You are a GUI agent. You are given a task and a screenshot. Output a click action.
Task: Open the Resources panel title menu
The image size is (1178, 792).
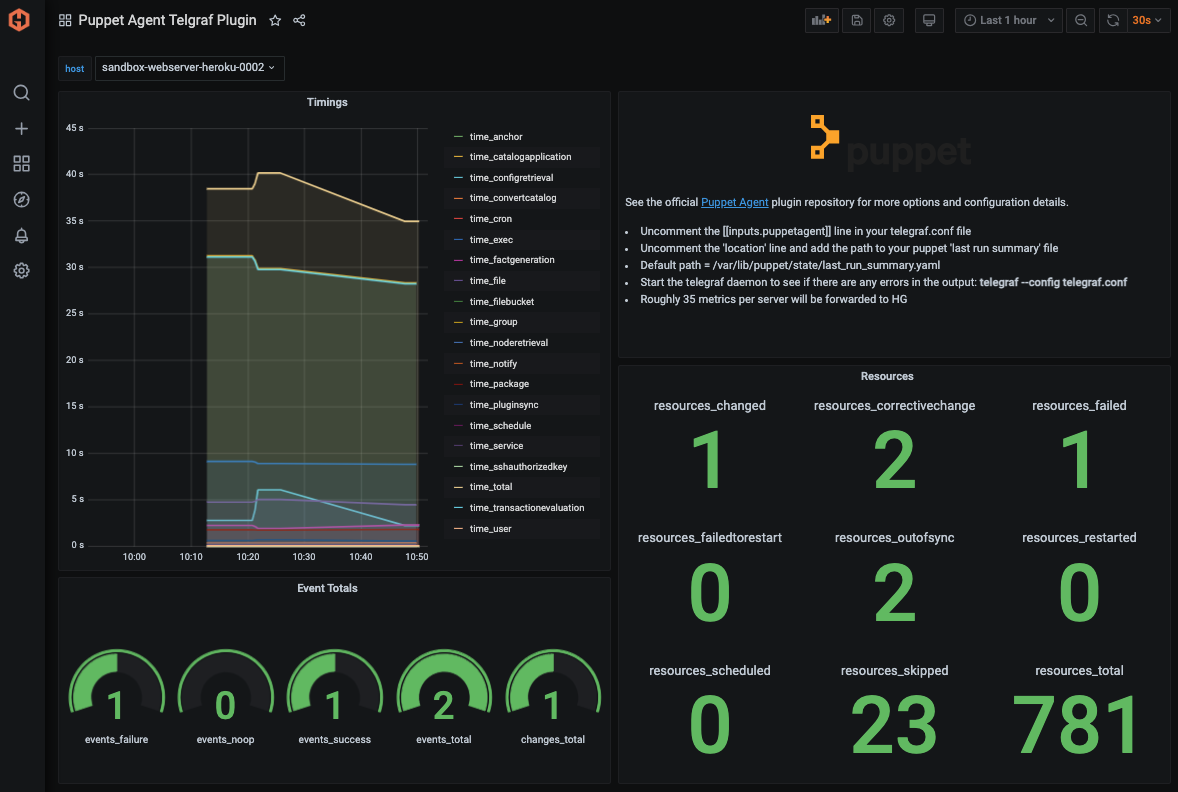887,376
